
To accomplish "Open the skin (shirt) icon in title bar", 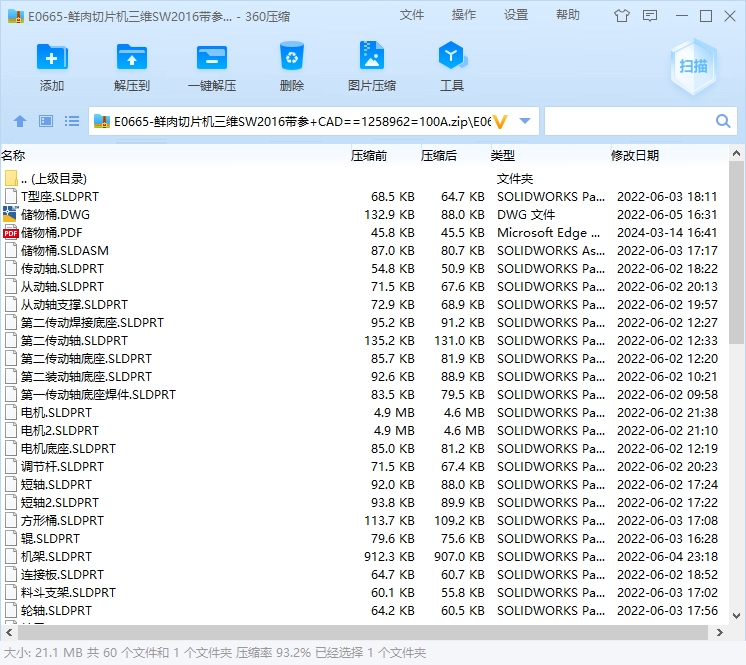I will click(621, 16).
